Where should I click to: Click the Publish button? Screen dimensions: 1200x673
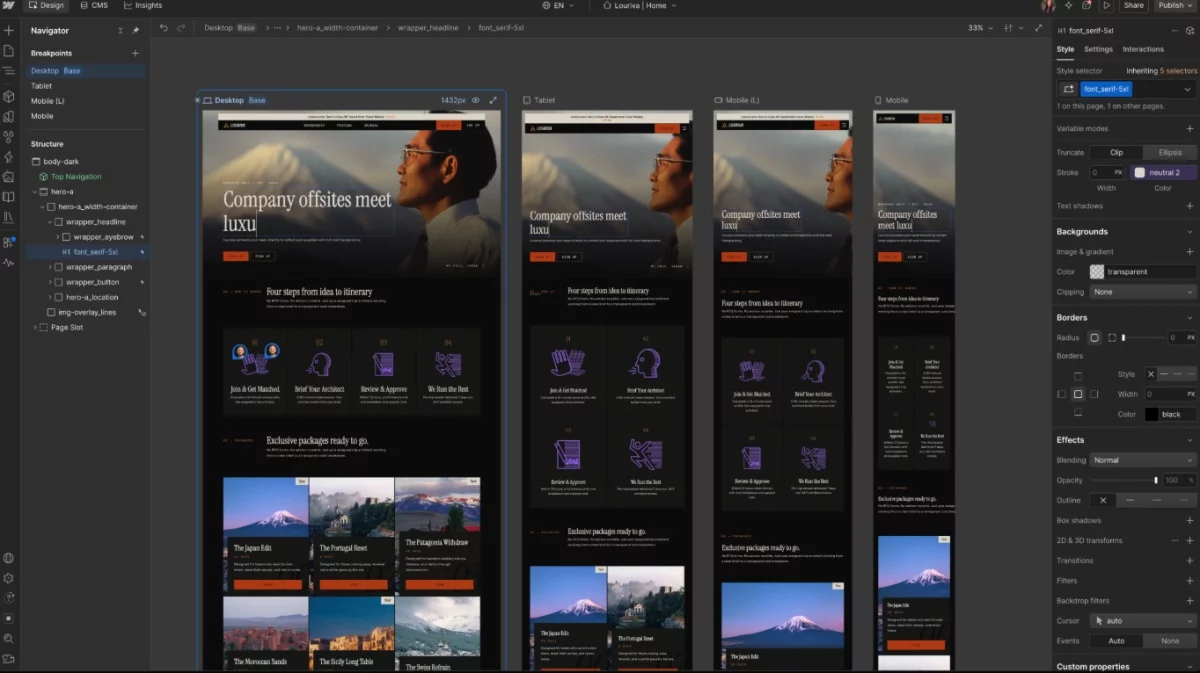coord(1175,5)
